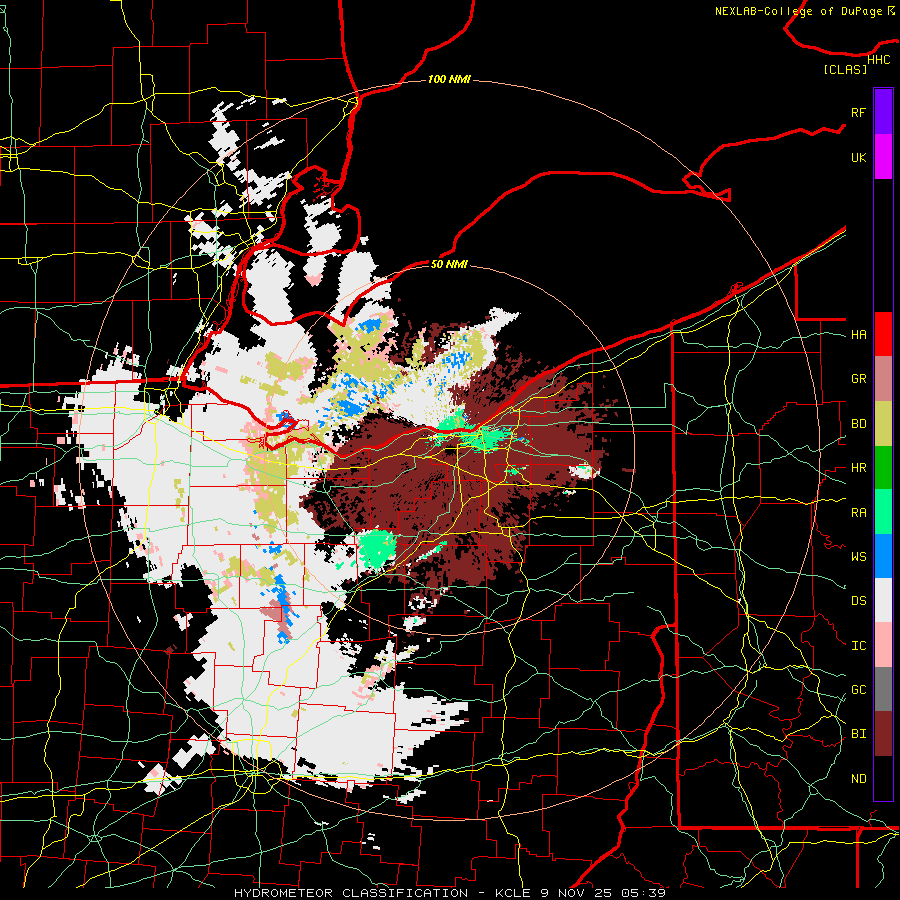This screenshot has width=900, height=900.
Task: Click the GR legend color swatch
Action: click(x=883, y=379)
